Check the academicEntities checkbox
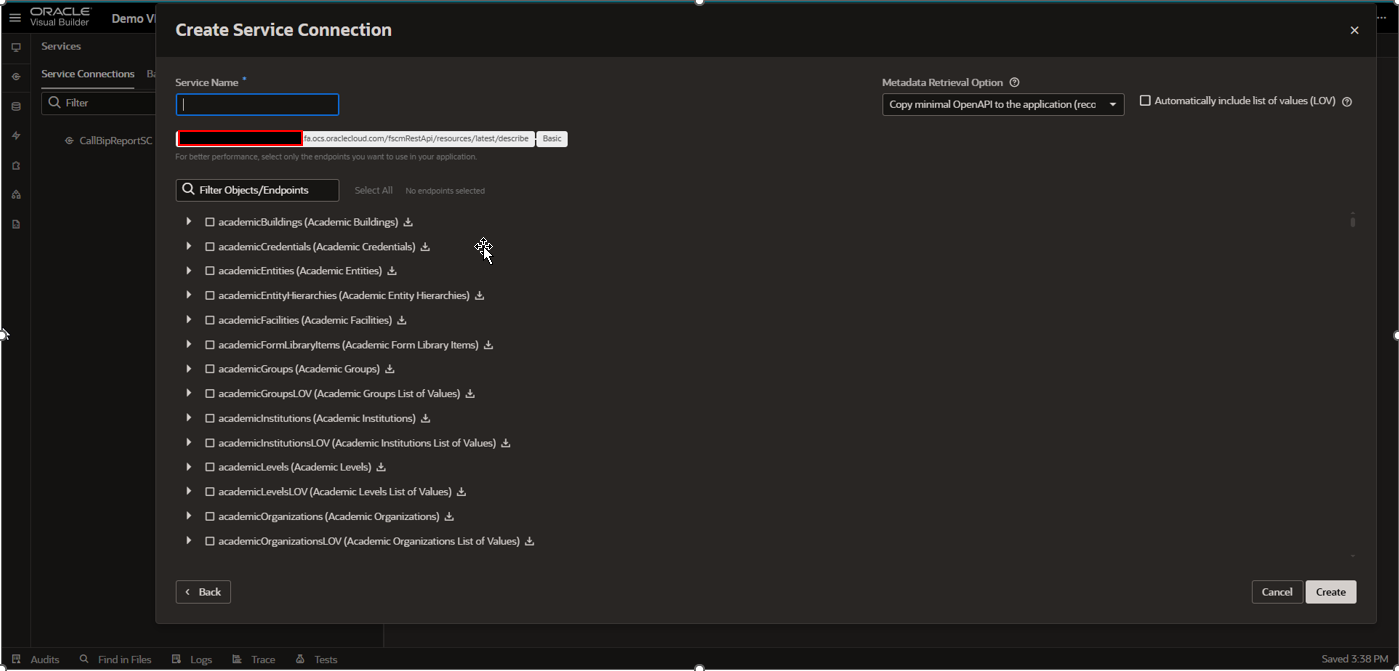1399x671 pixels. point(210,271)
